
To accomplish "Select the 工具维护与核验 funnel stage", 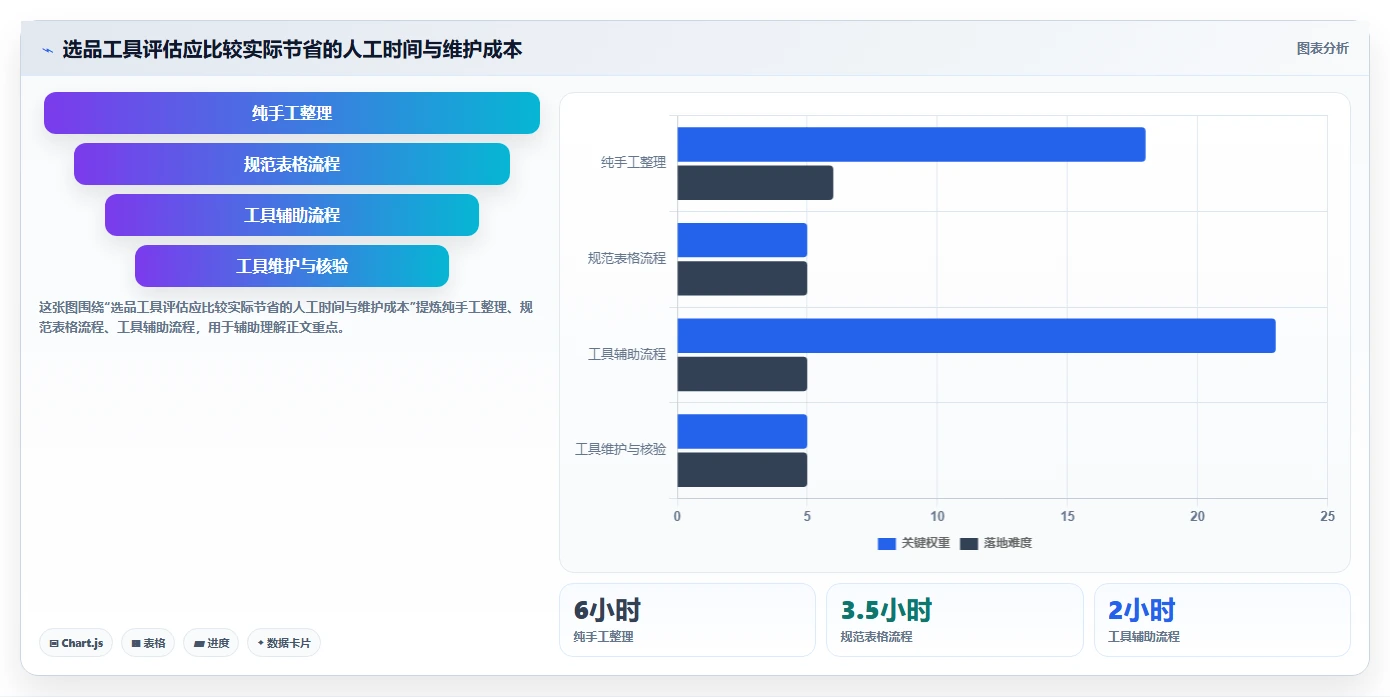I will (292, 266).
